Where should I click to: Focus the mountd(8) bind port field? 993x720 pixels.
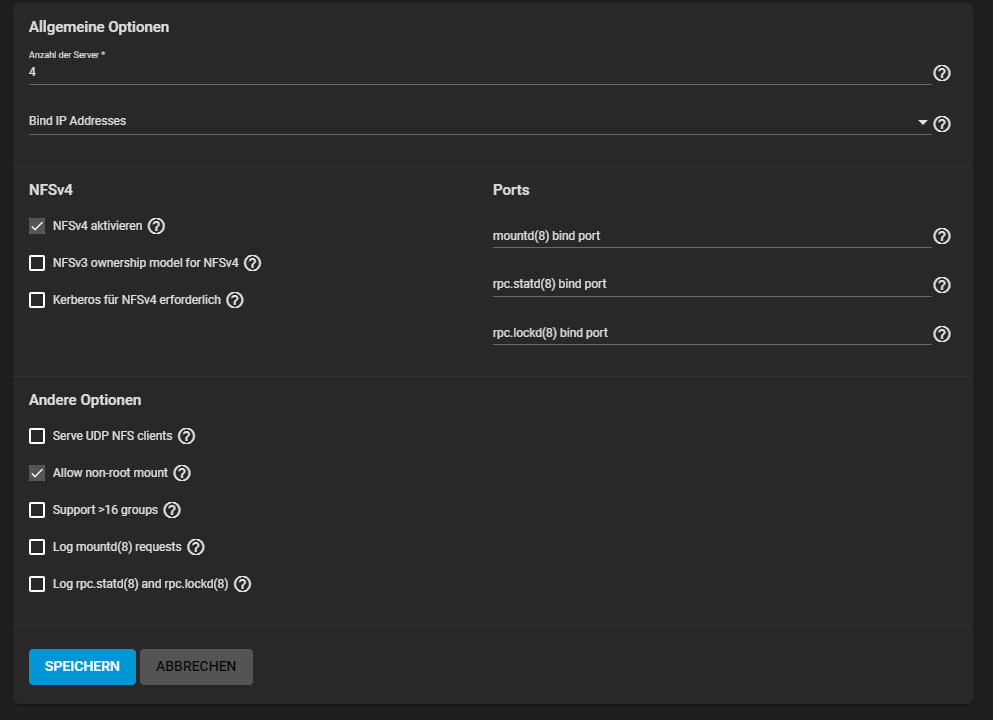(x=710, y=237)
